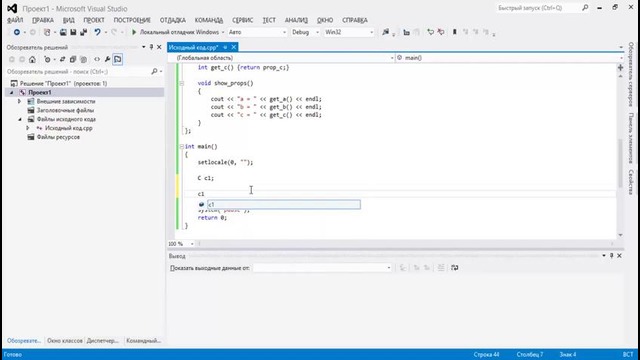
Task: Open the СЕРВИС menu
Action: pos(242,20)
